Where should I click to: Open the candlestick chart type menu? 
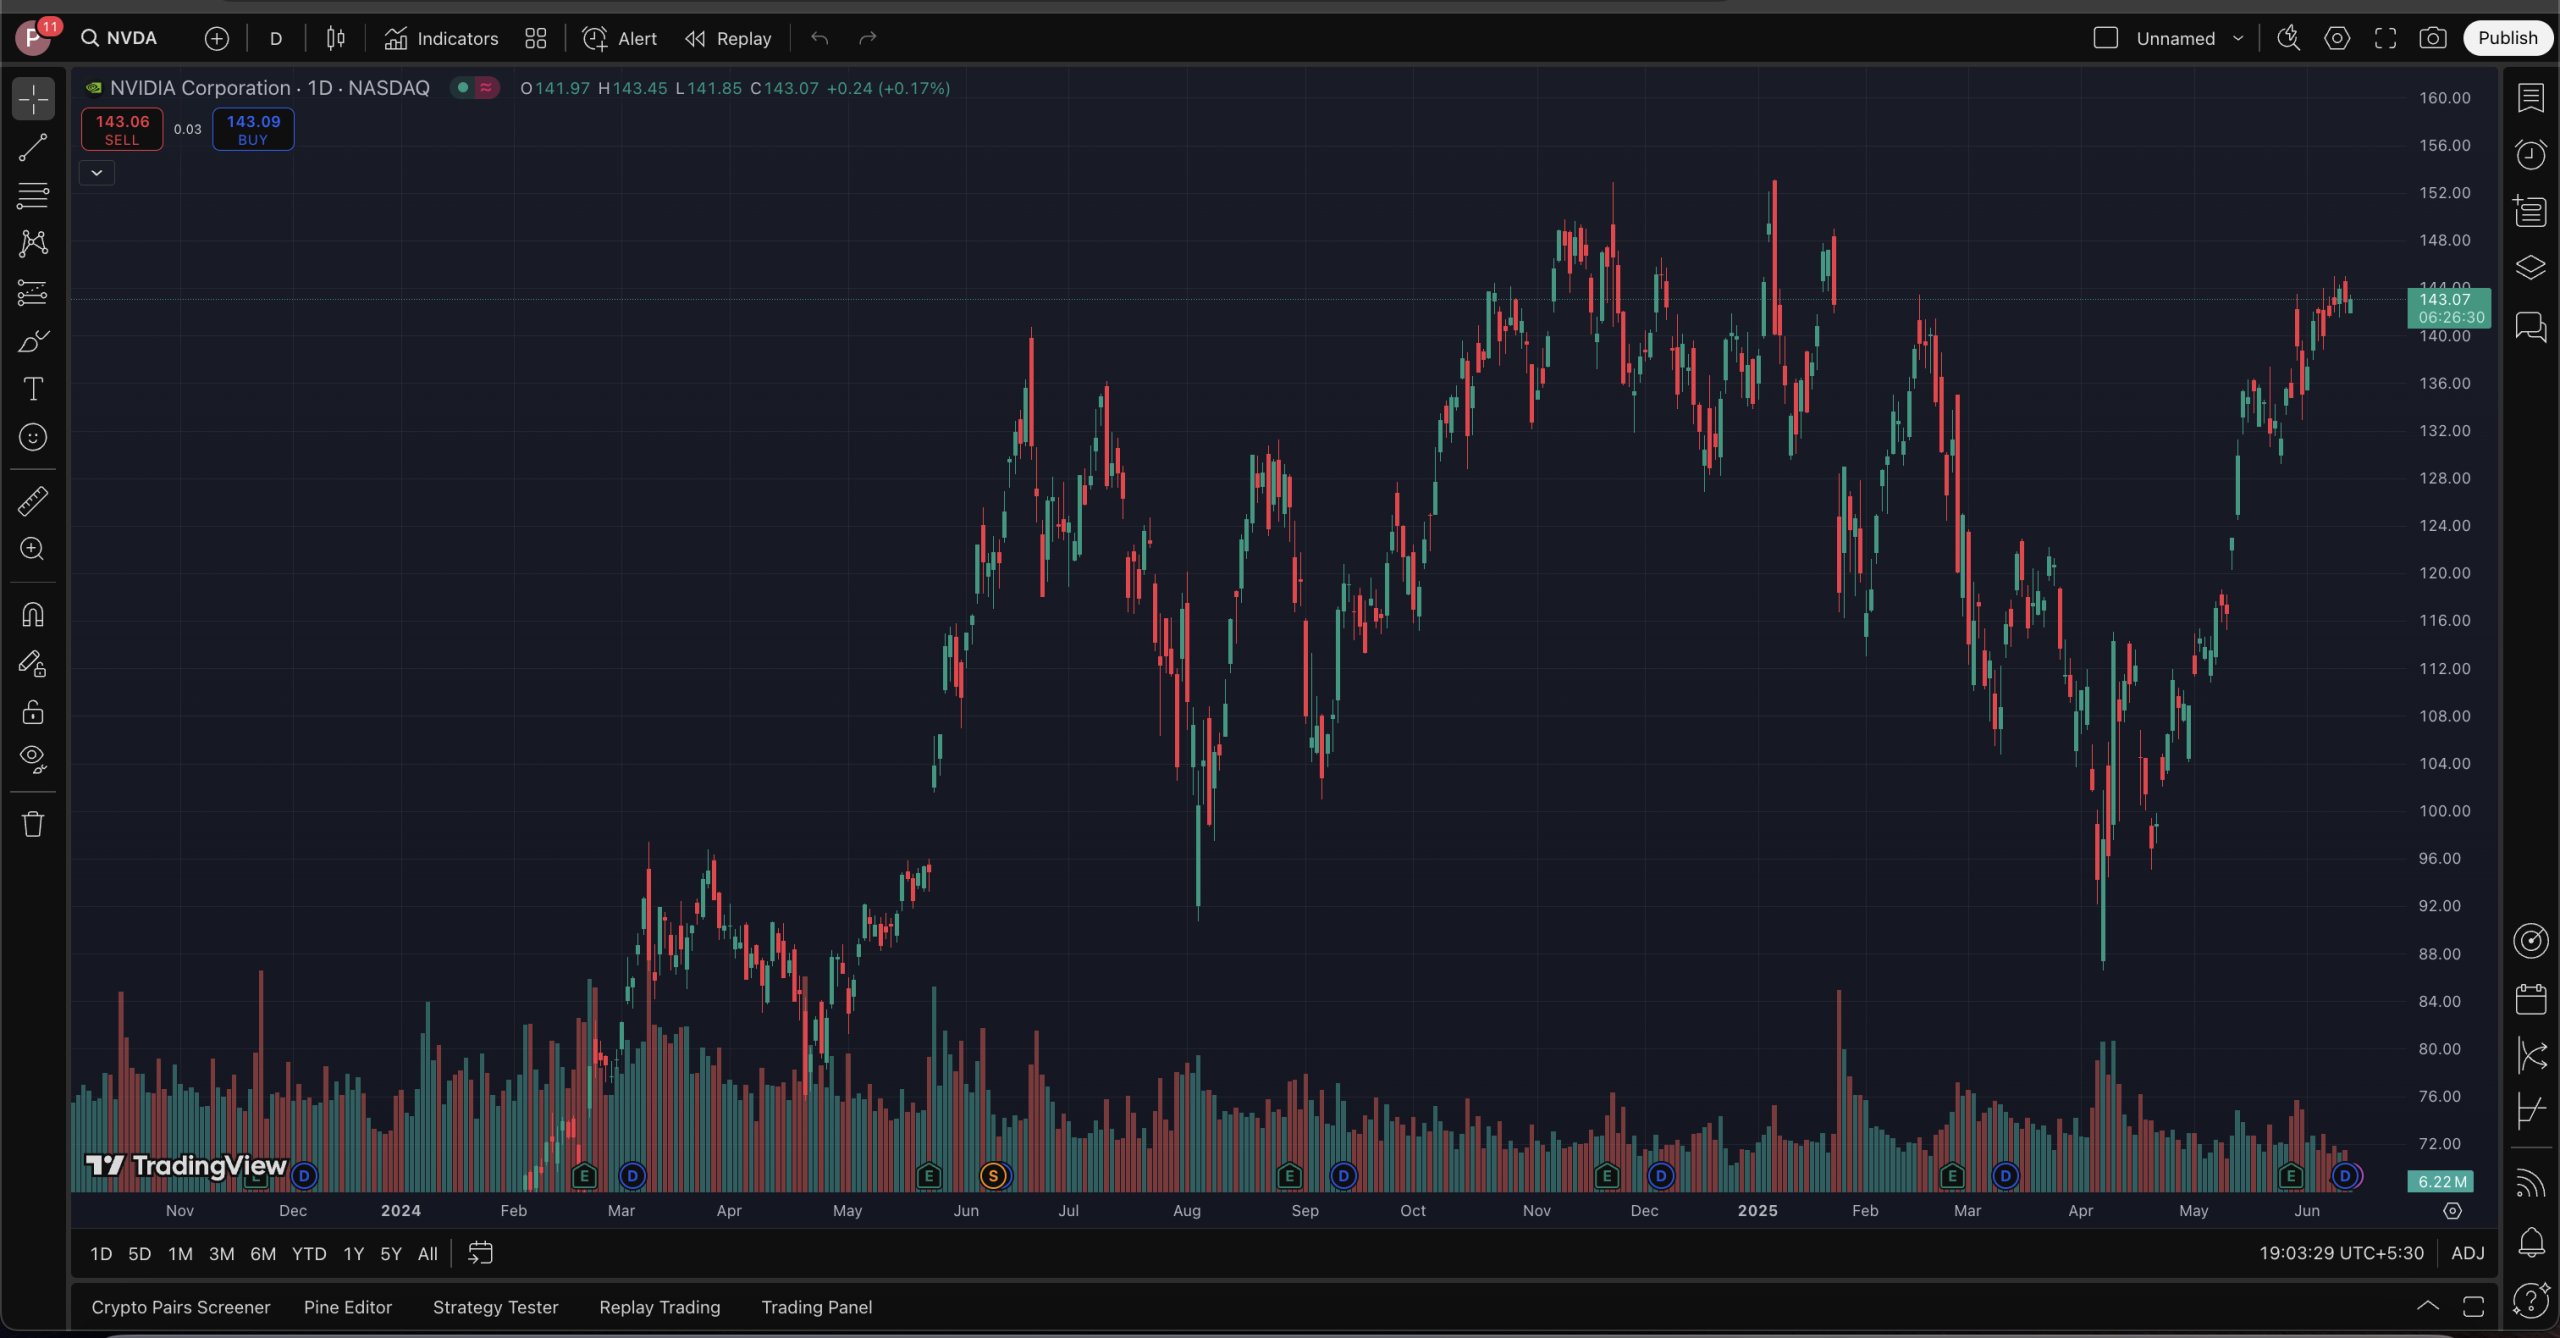(336, 38)
